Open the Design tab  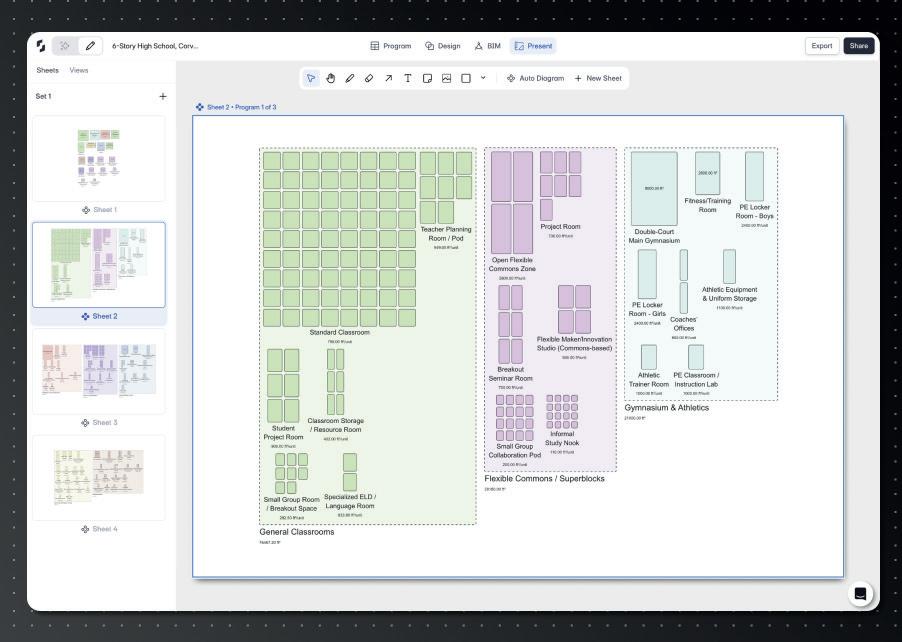pos(442,46)
